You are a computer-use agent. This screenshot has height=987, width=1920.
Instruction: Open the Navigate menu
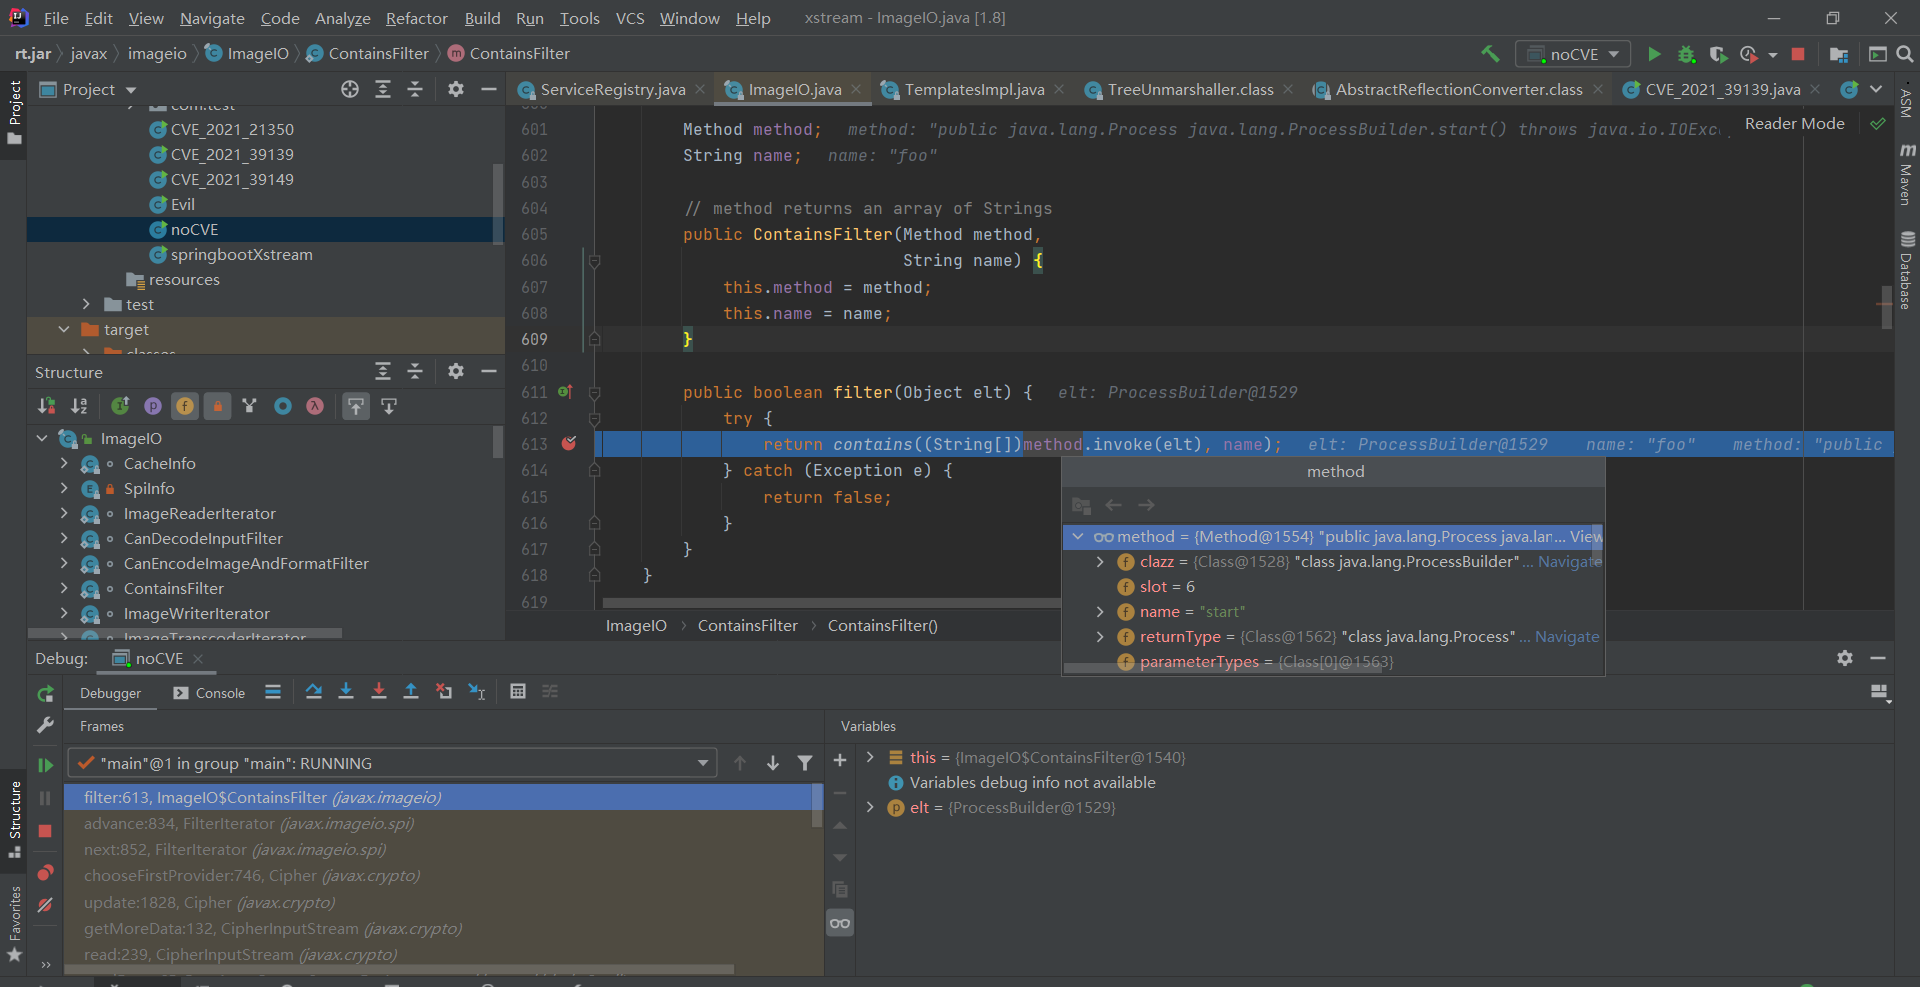pos(211,18)
